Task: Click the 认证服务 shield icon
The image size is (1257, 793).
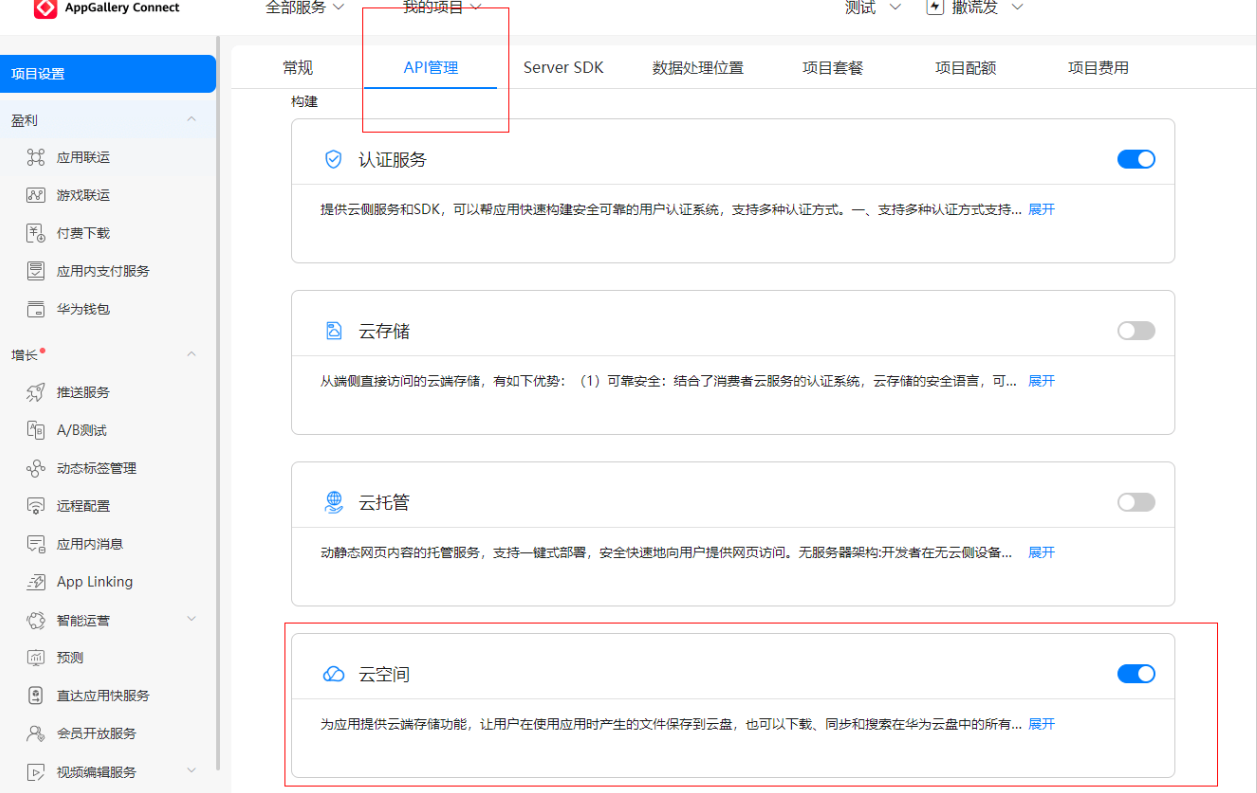Action: pyautogui.click(x=334, y=160)
